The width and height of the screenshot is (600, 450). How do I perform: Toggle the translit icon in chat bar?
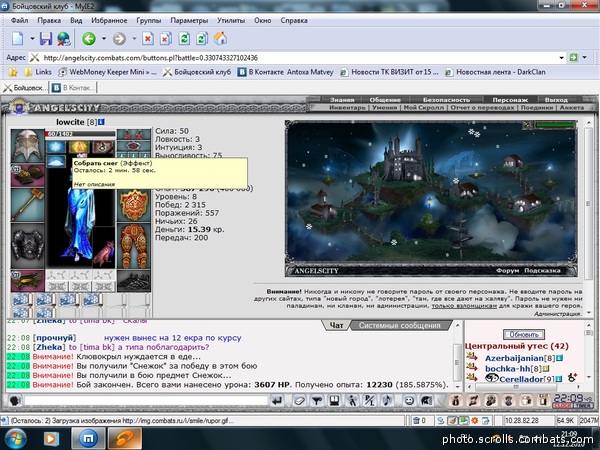370,401
